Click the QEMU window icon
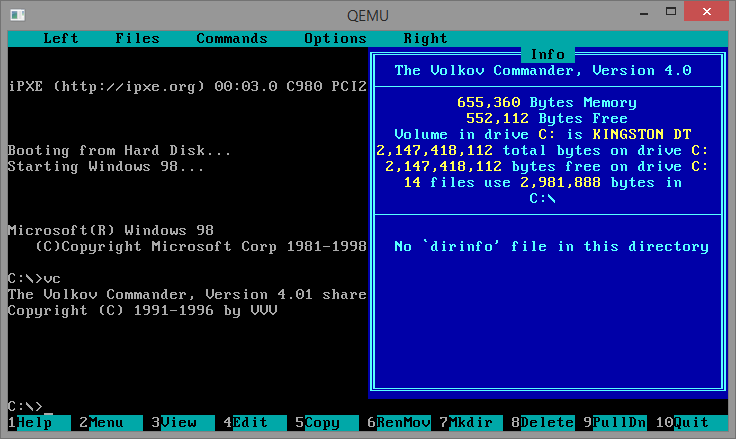 pos(18,15)
